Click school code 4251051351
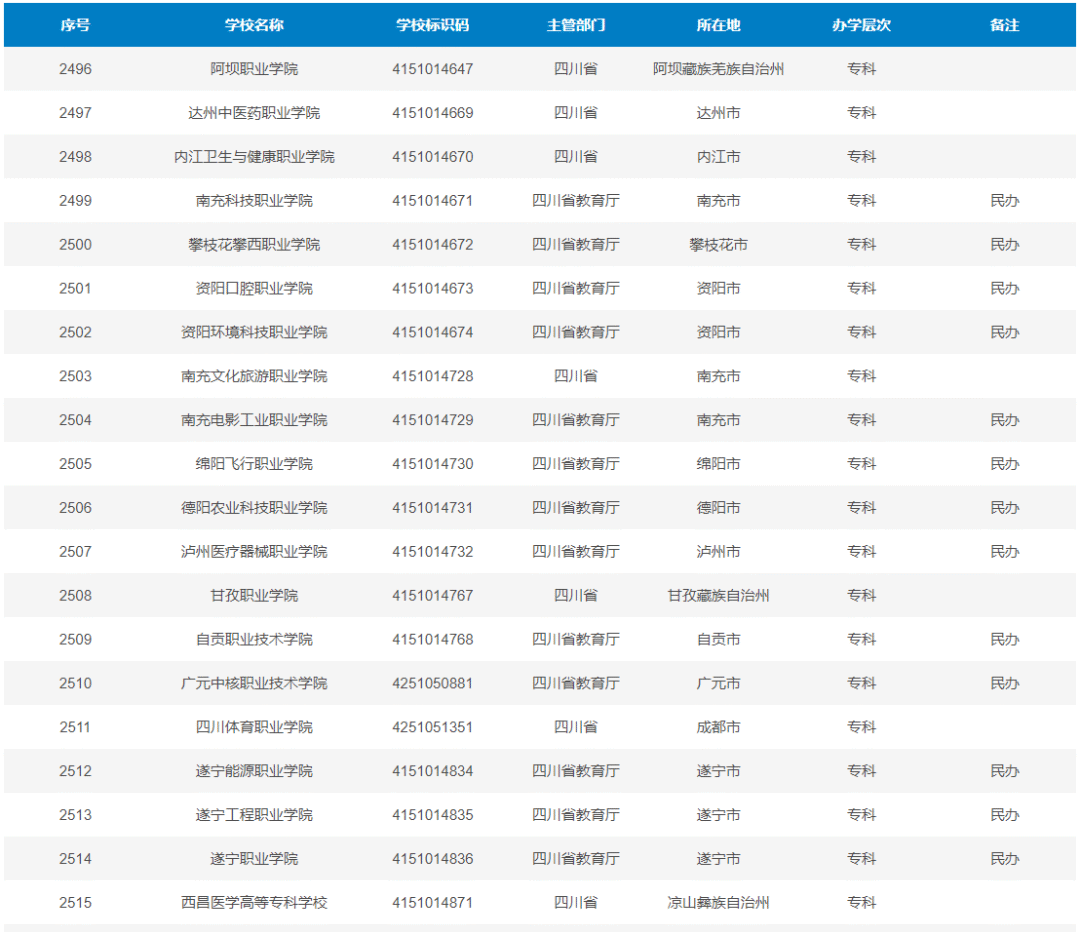 tap(433, 727)
